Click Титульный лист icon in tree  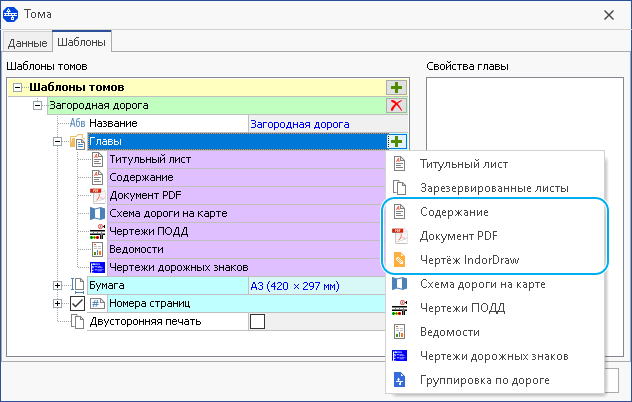(97, 159)
